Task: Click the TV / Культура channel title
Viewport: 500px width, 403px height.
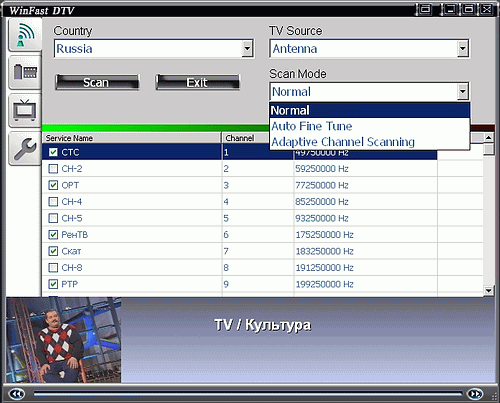Action: tap(263, 325)
